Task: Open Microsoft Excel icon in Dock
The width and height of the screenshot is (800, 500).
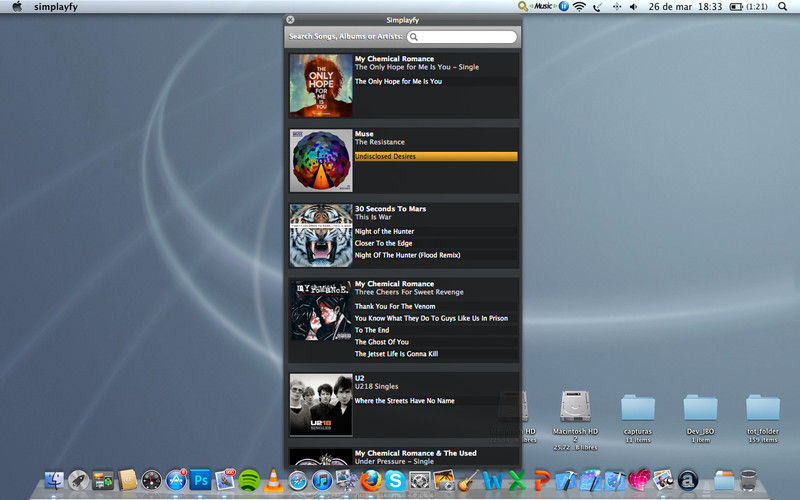Action: coord(517,481)
